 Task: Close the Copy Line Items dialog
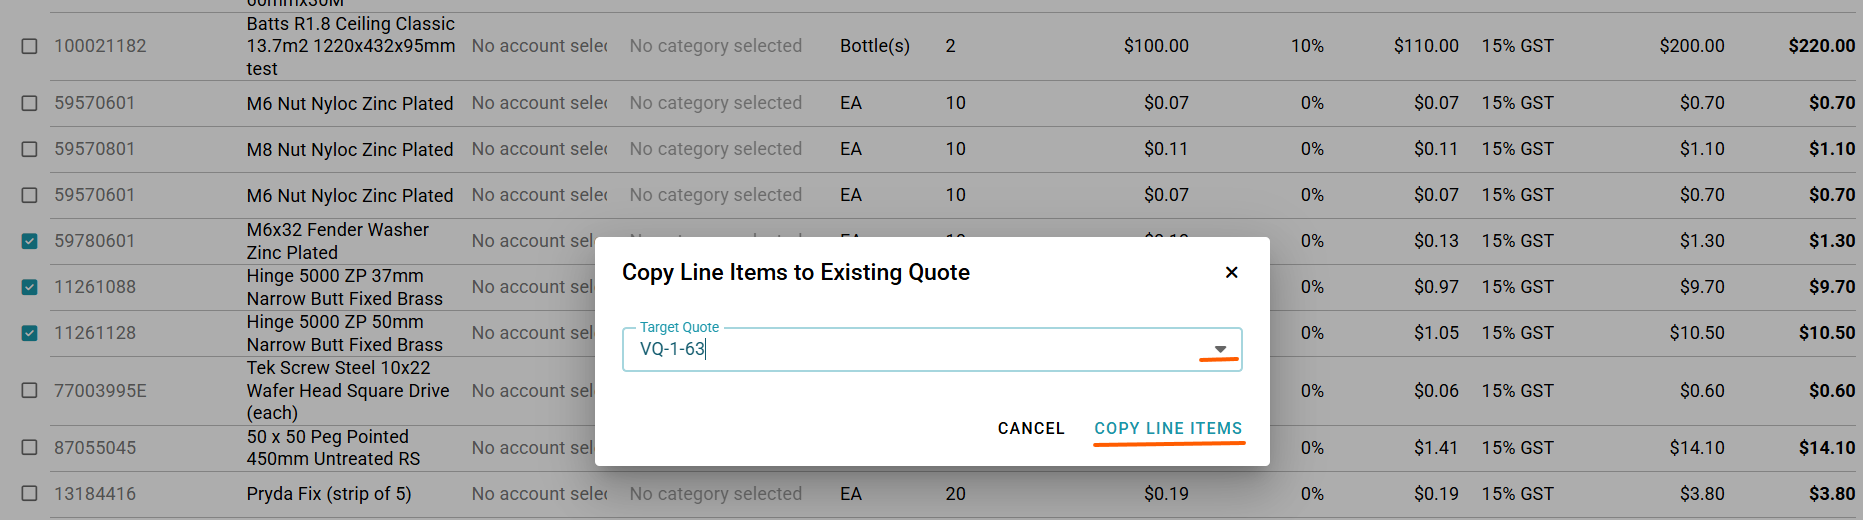1231,272
